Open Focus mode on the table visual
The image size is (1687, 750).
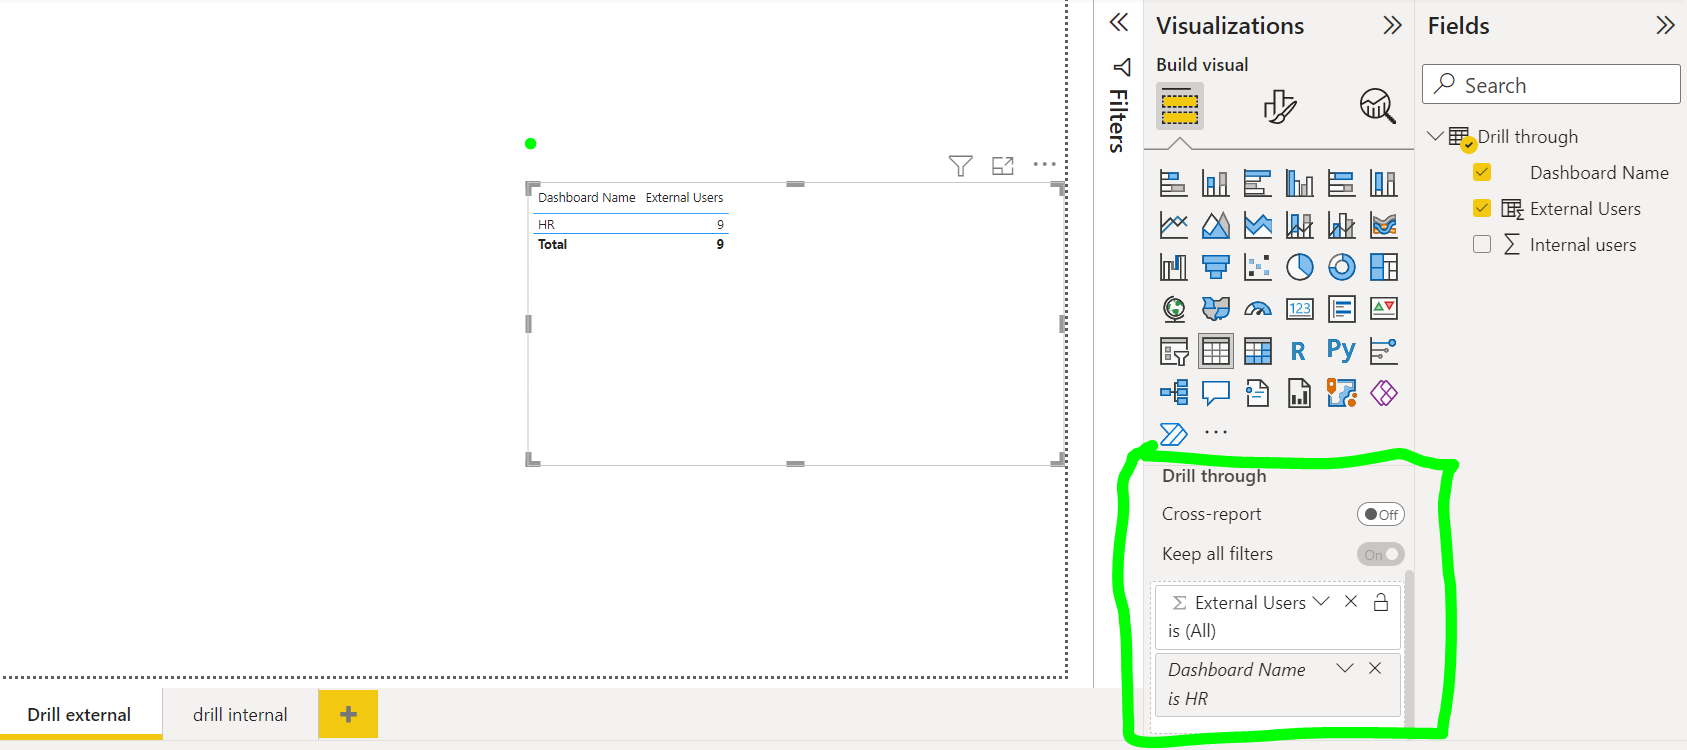click(1003, 166)
